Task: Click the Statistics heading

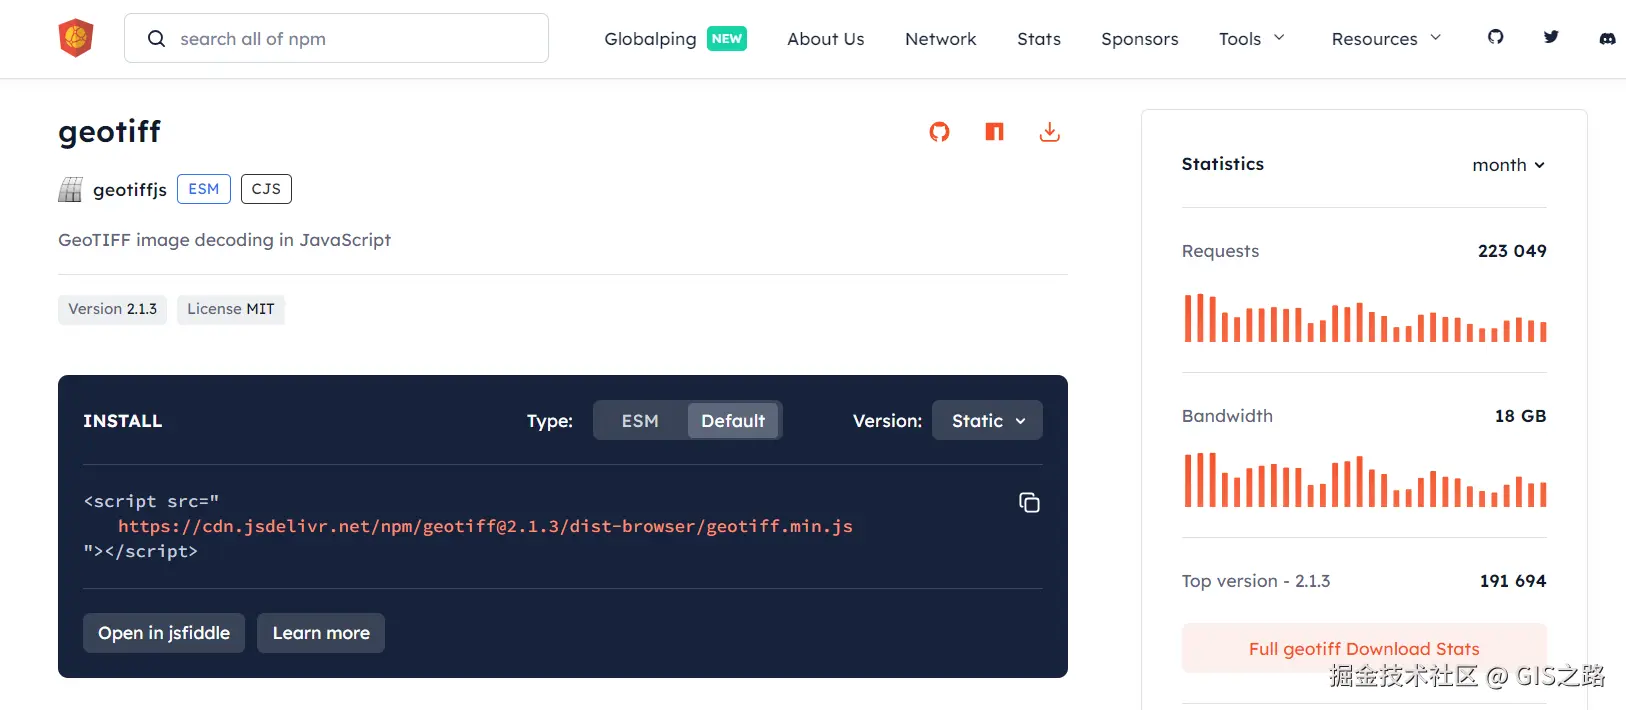Action: (1223, 164)
